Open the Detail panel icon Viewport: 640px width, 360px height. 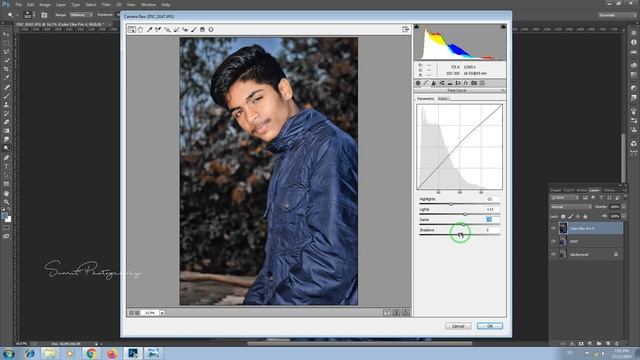pos(434,83)
